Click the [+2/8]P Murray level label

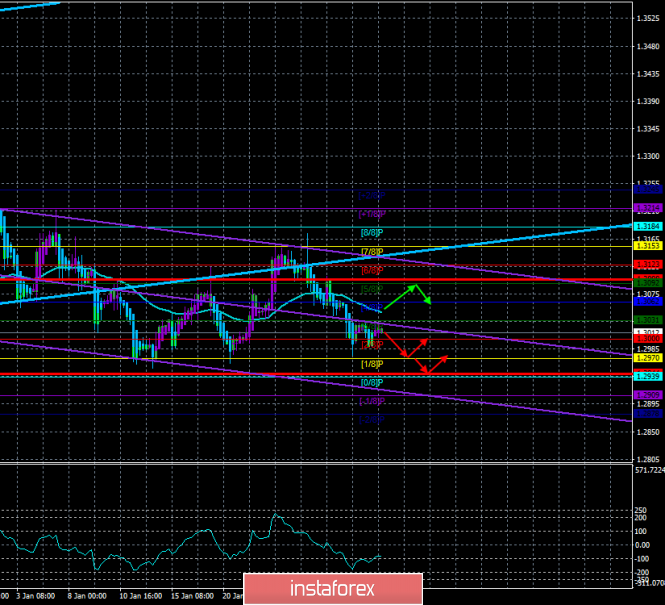372,195
